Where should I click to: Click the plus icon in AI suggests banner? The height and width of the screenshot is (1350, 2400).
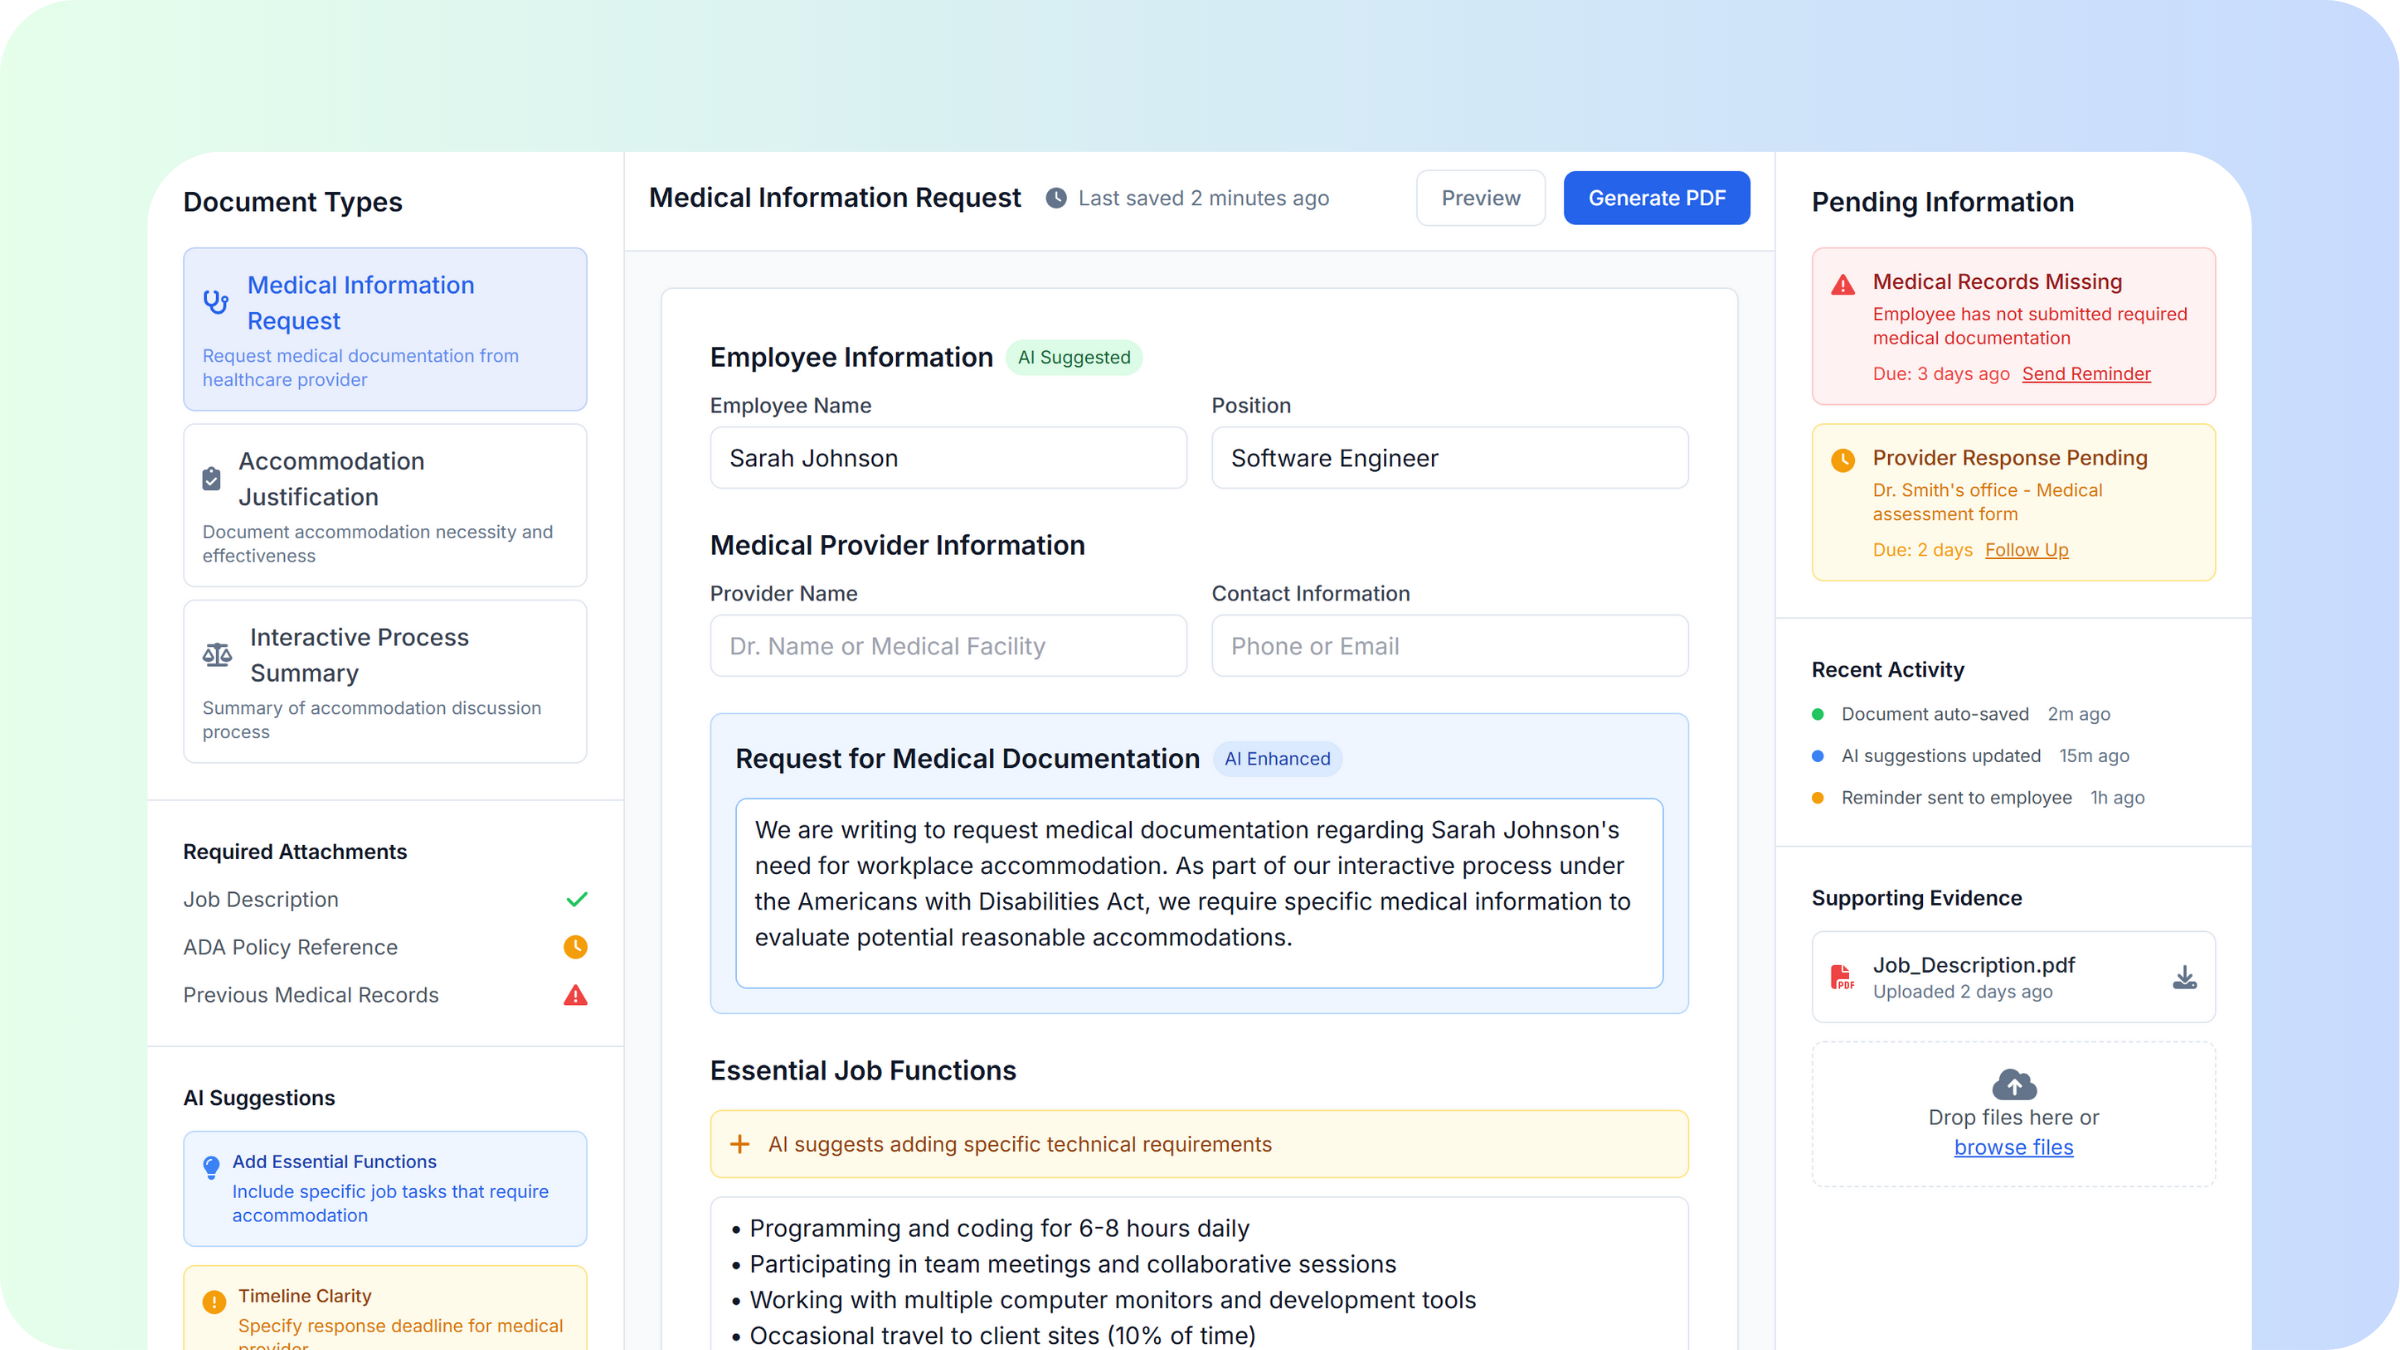740,1144
